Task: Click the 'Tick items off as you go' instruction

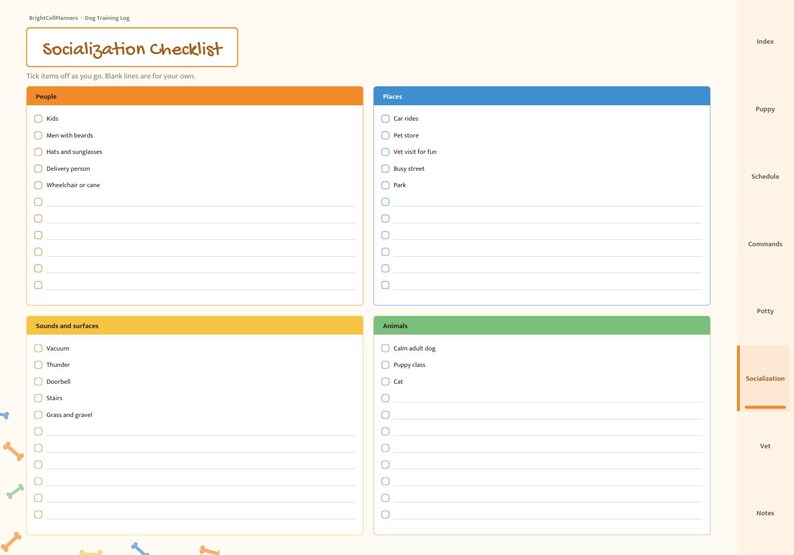Action: click(x=111, y=76)
